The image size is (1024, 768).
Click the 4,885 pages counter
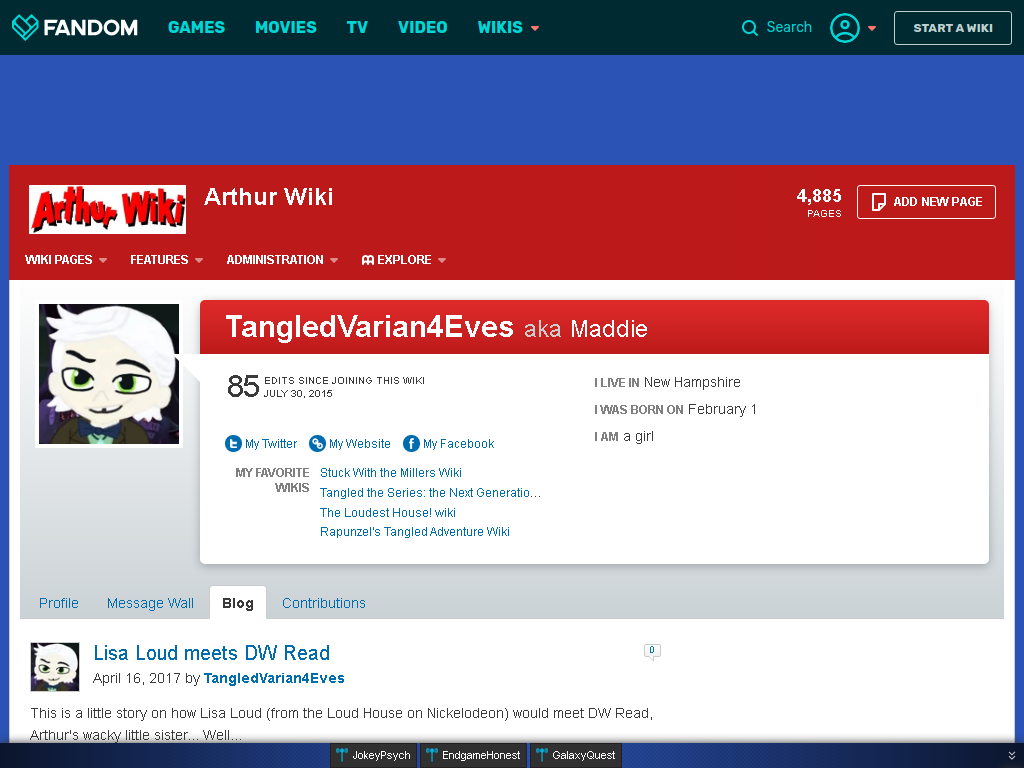coord(819,202)
